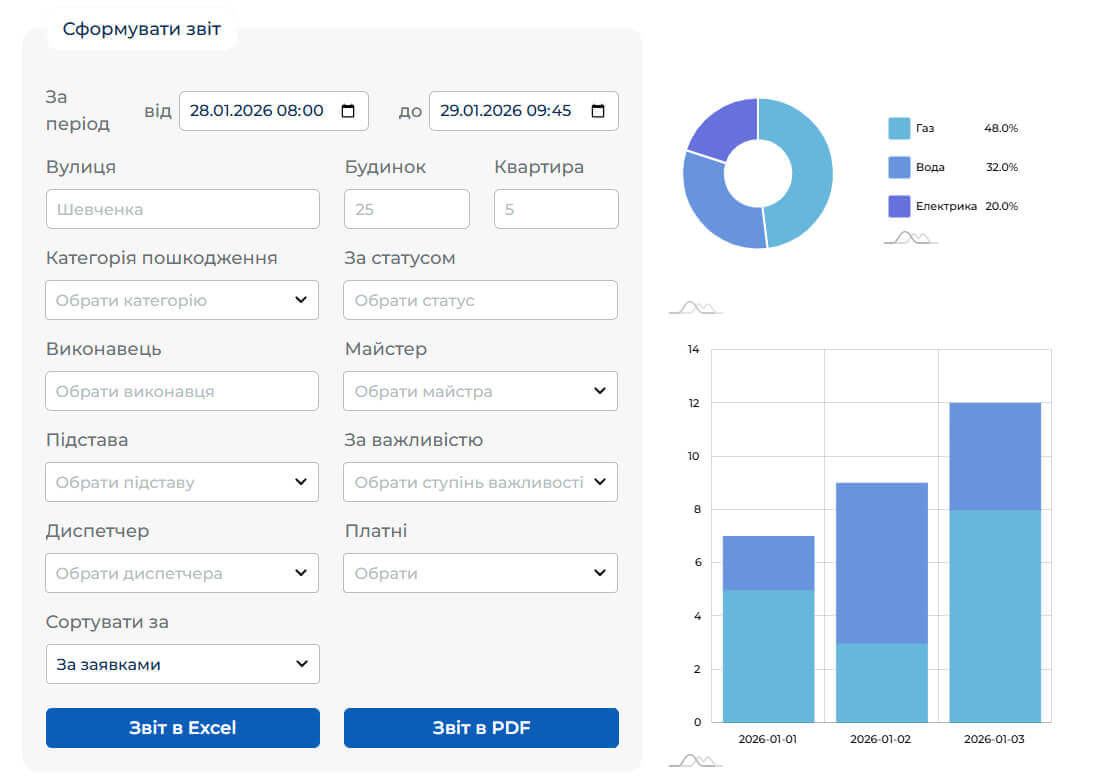
Task: Open calendar picker in start date field
Action: pyautogui.click(x=348, y=111)
